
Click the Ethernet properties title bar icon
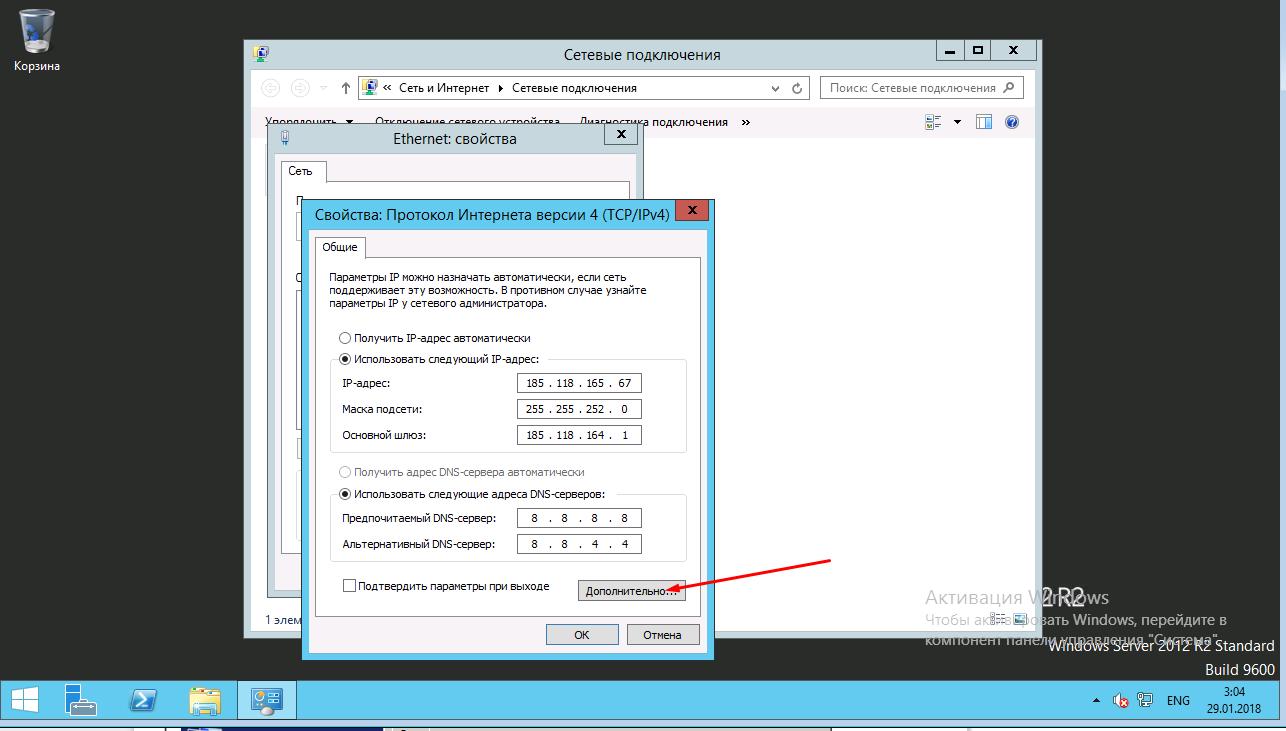coord(285,138)
